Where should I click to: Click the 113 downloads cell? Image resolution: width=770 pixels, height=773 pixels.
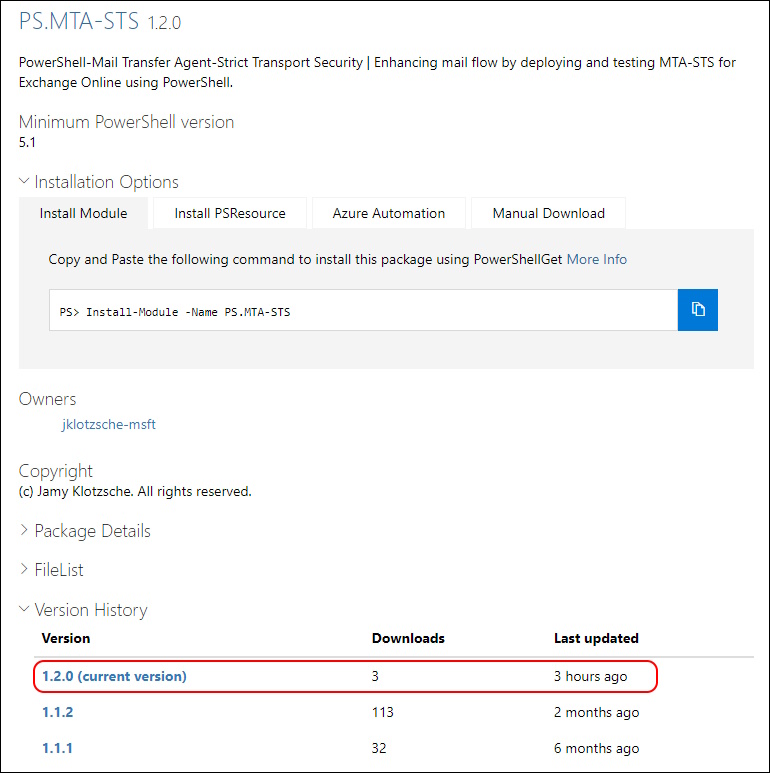[383, 712]
